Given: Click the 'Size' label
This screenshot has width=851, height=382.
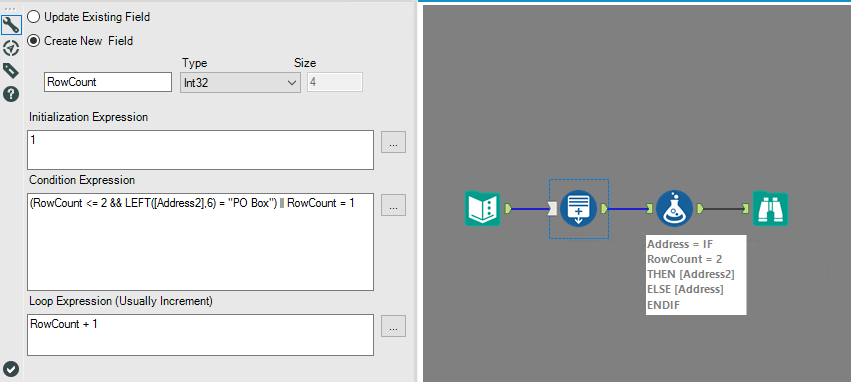Looking at the screenshot, I should 304,63.
